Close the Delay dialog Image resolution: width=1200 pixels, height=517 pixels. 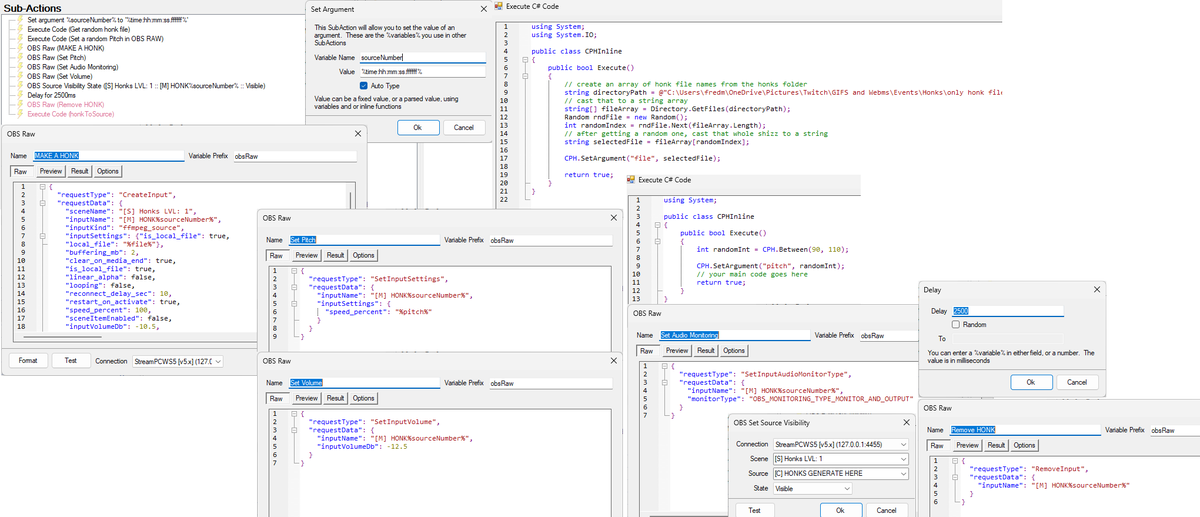1097,289
